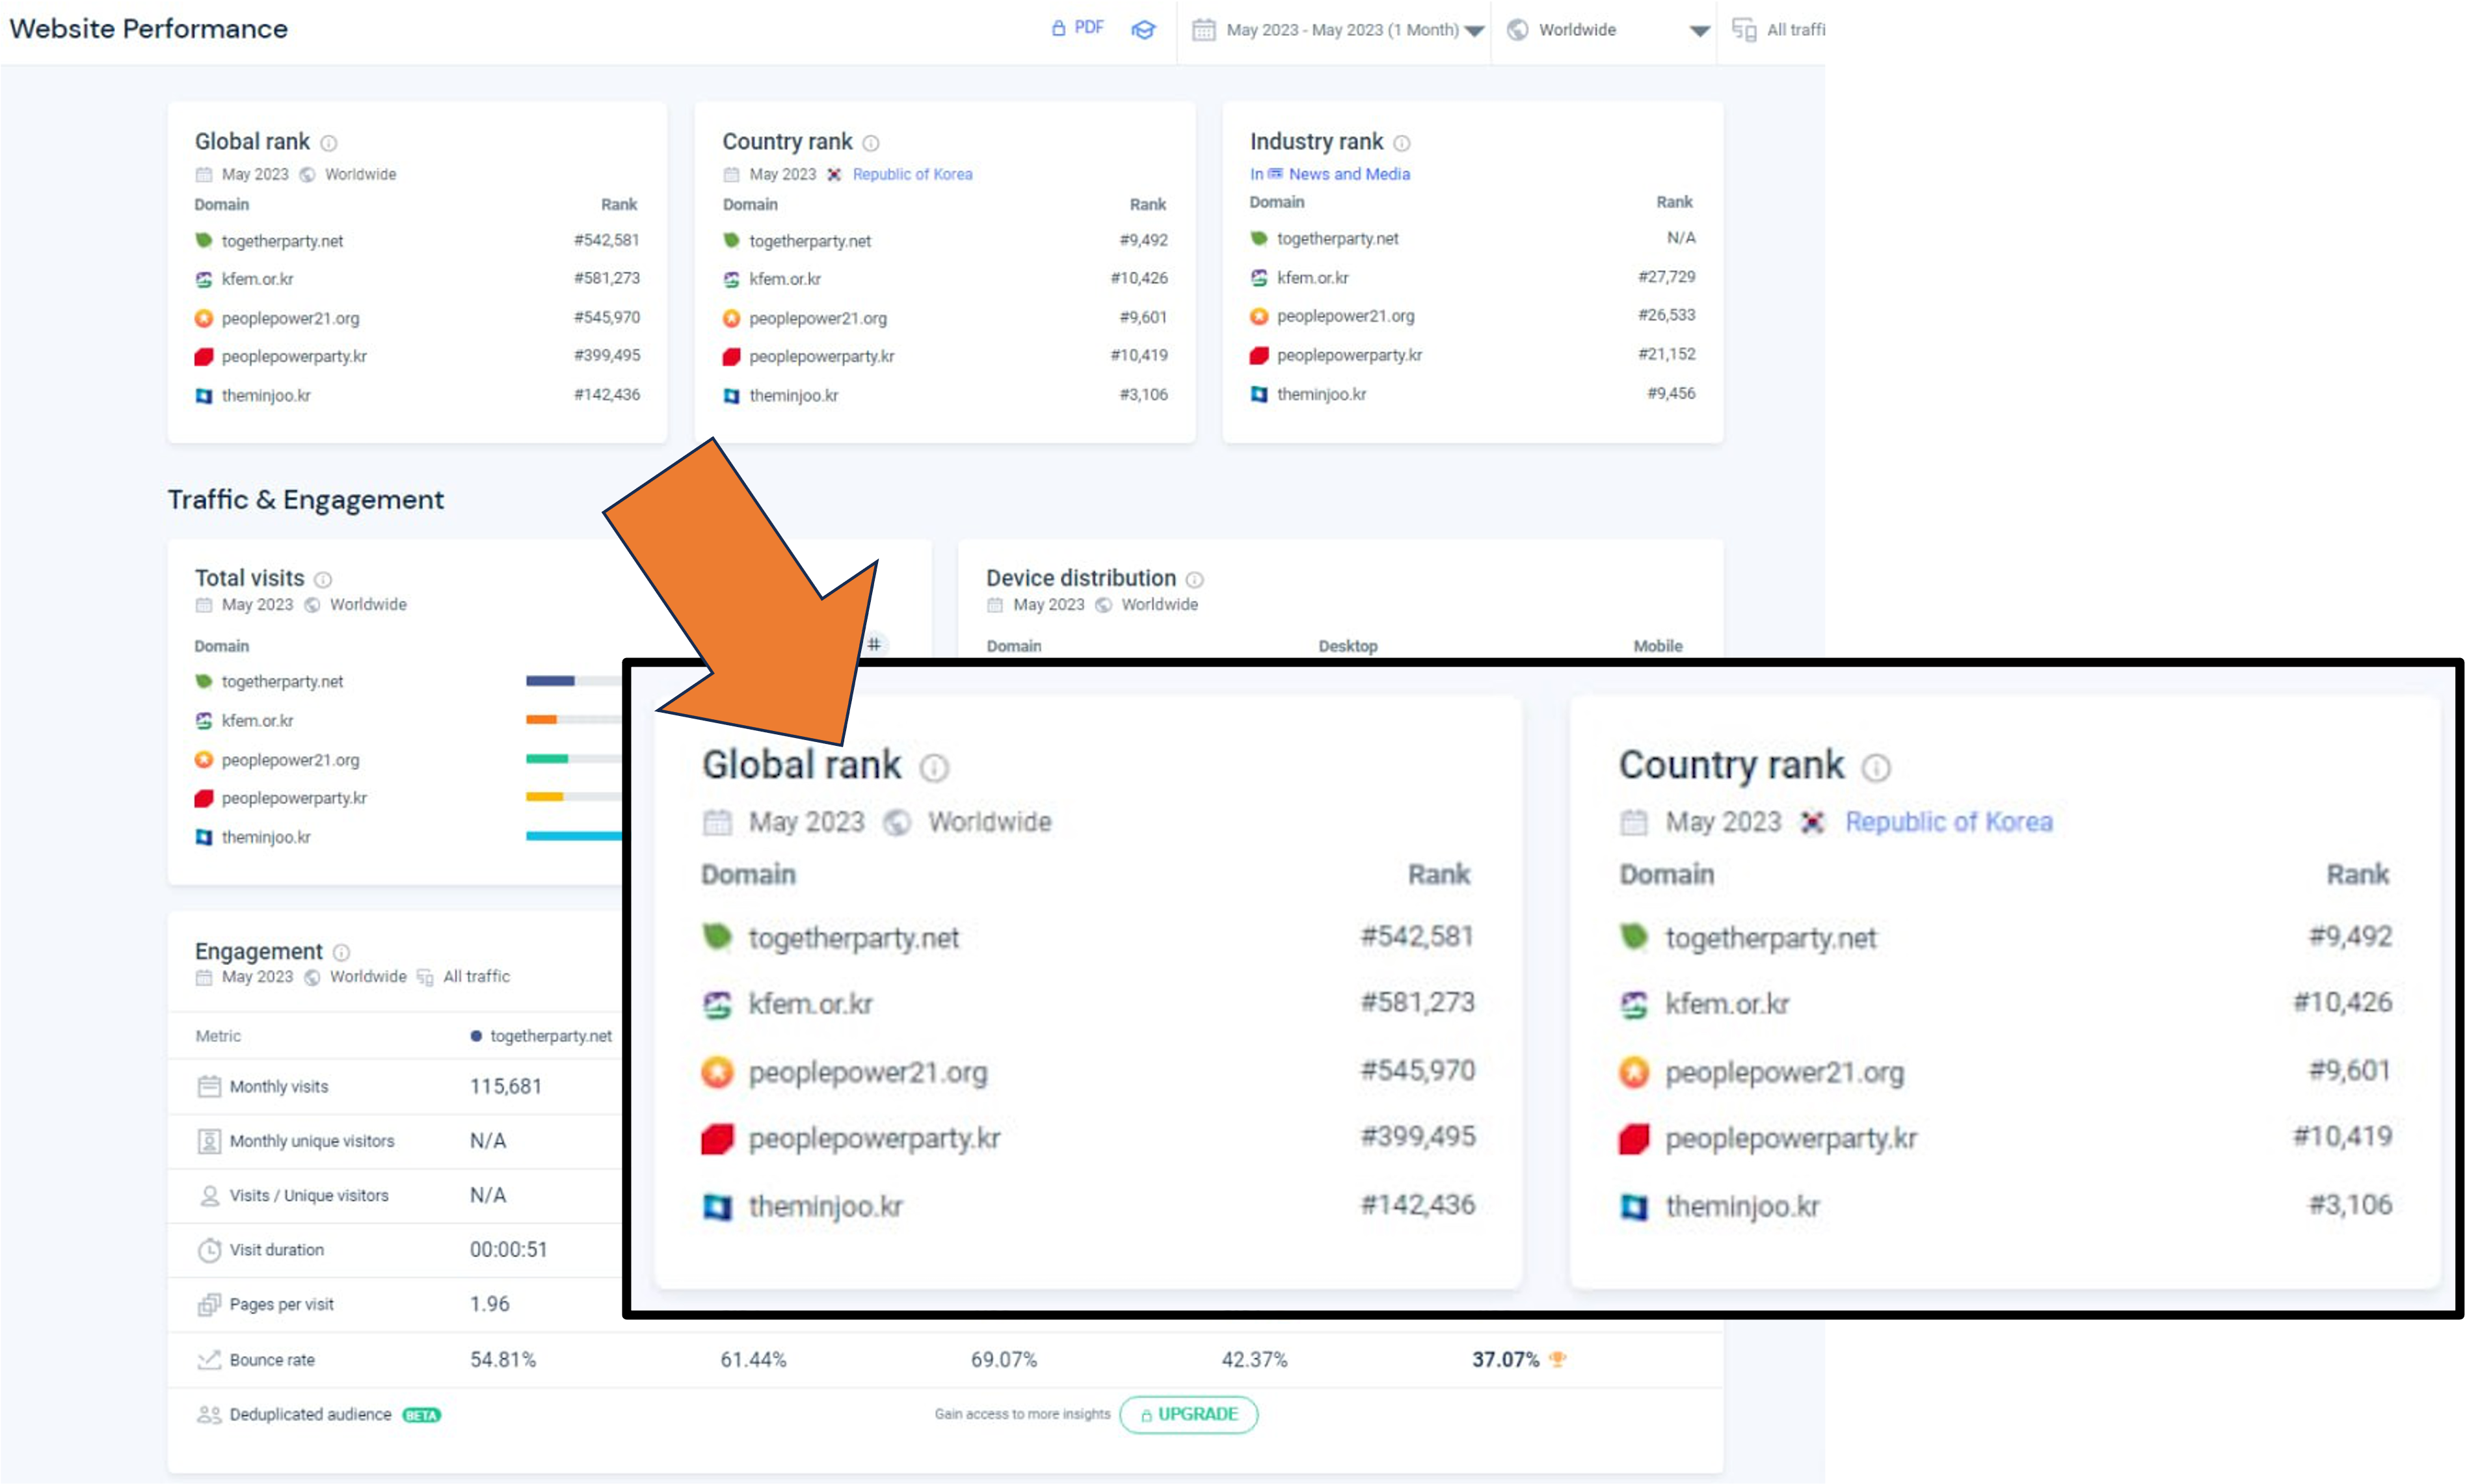Click theminjoo.kr in the Total visits list
The image size is (2465, 1484).
coord(265,837)
